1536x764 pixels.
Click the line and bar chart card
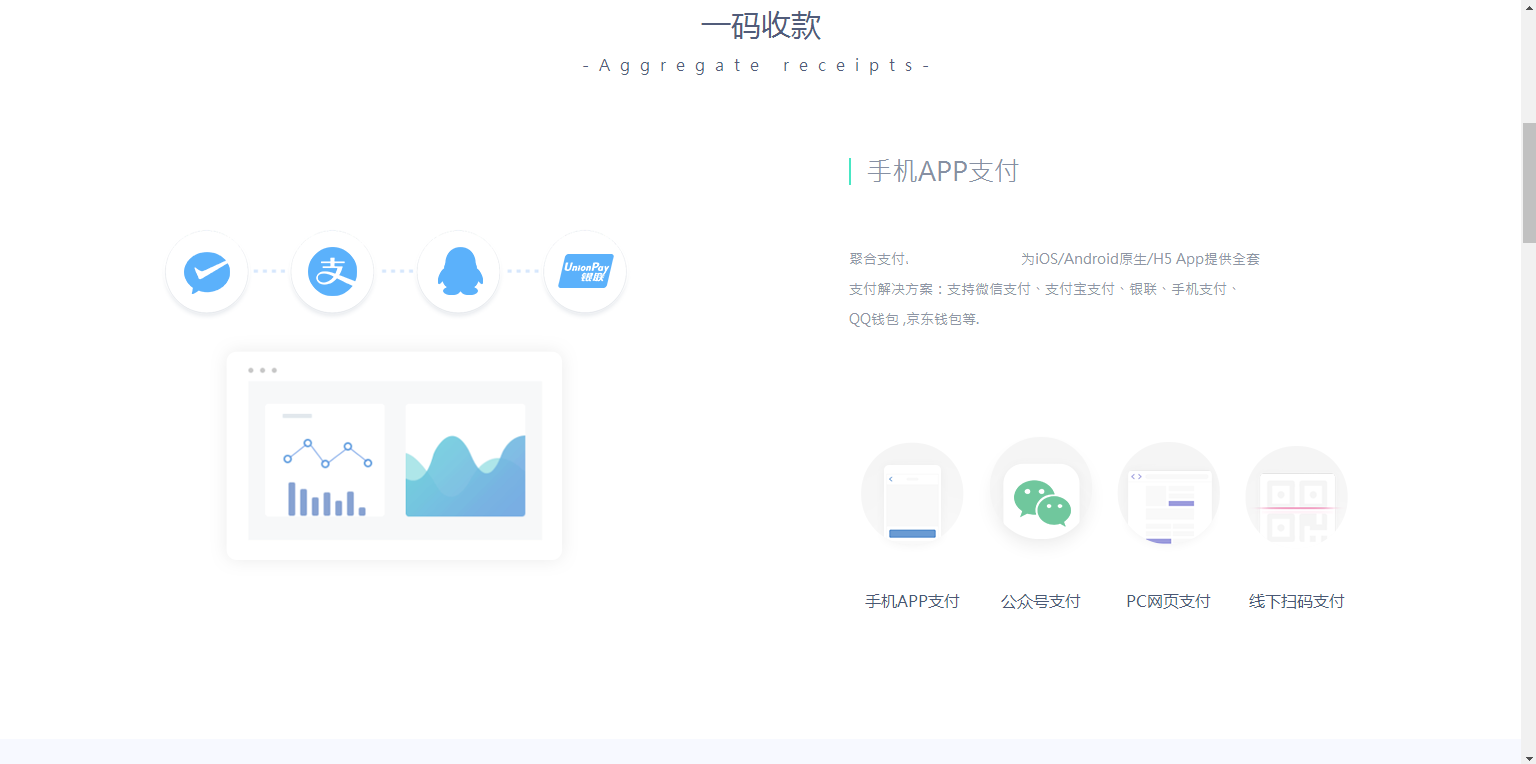click(325, 460)
